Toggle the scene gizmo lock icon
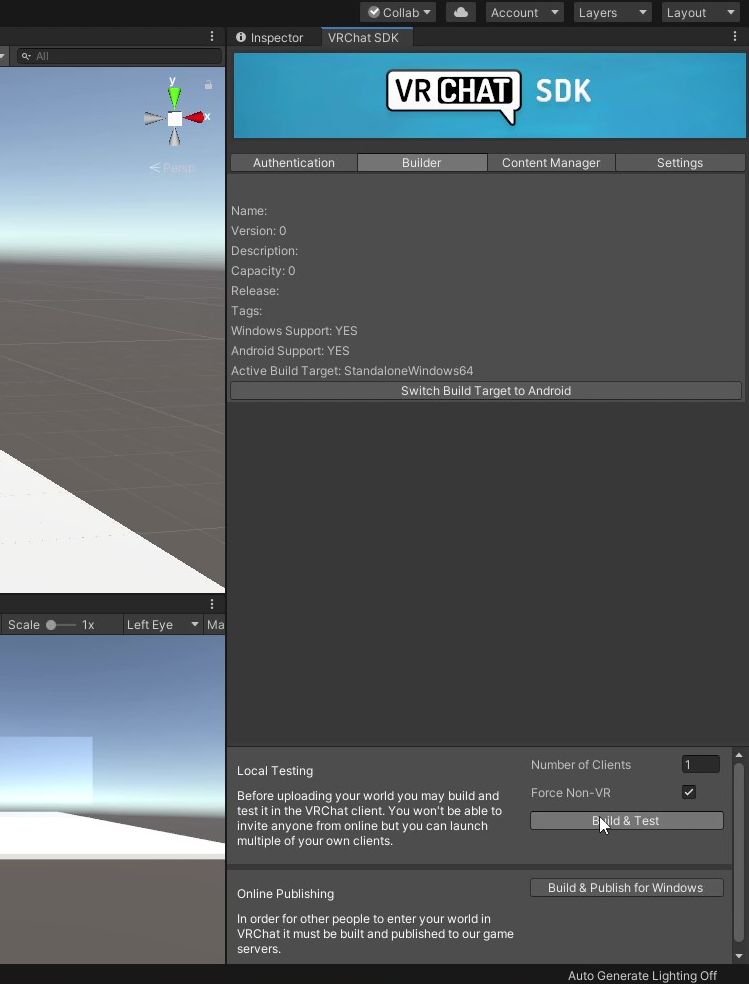Screen dimensions: 749x984 [208, 84]
